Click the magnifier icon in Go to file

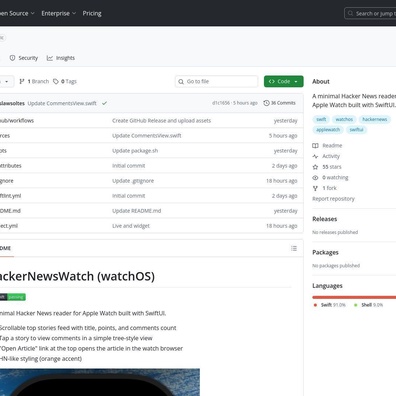(181, 82)
